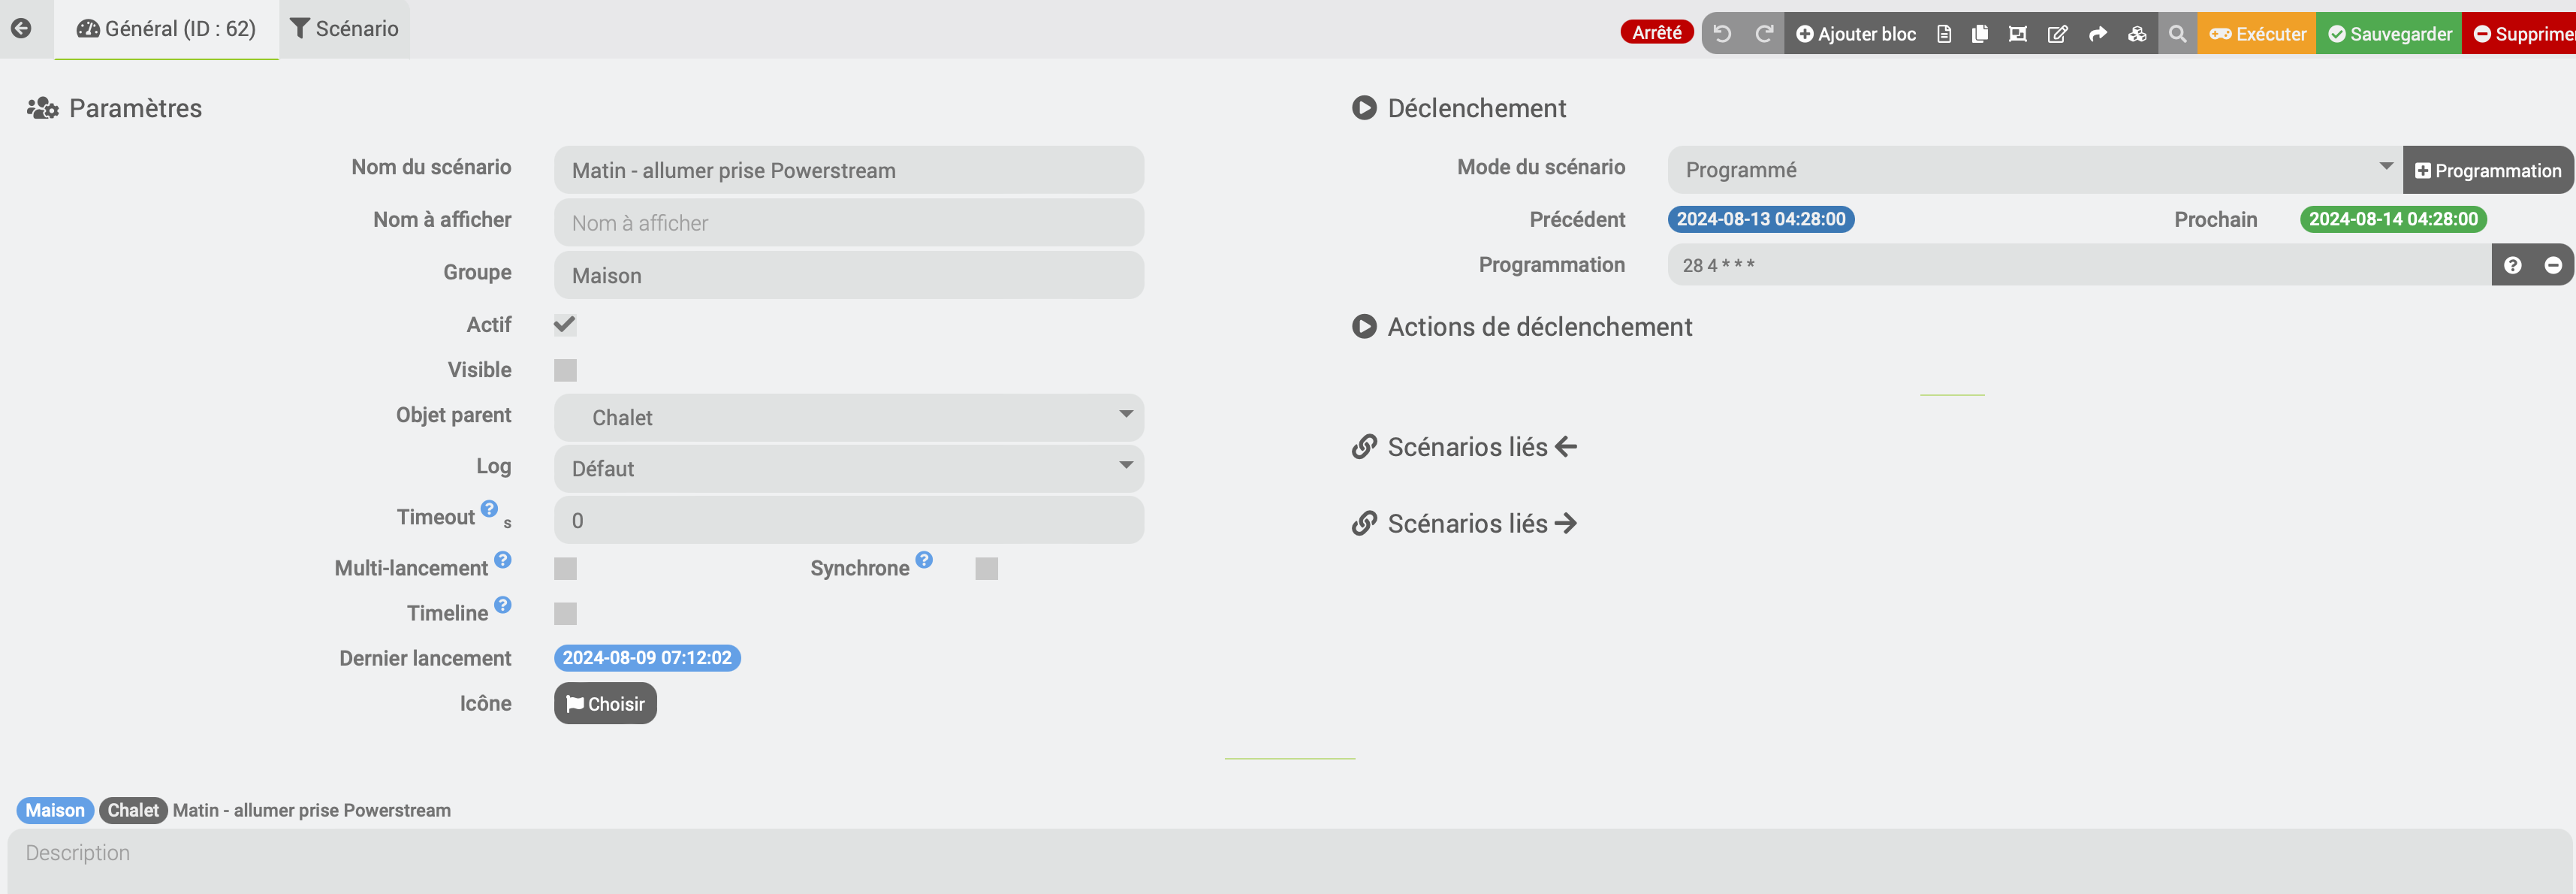Click the back arrow icon

click(21, 28)
